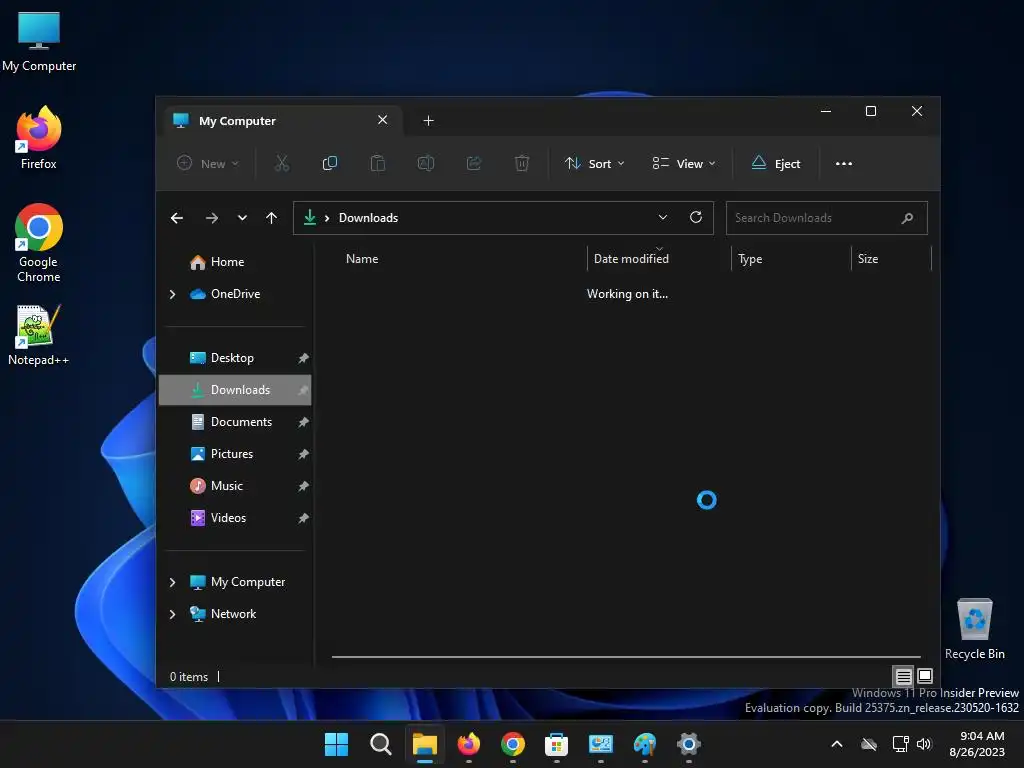Open Settings gear from the taskbar

click(x=688, y=744)
